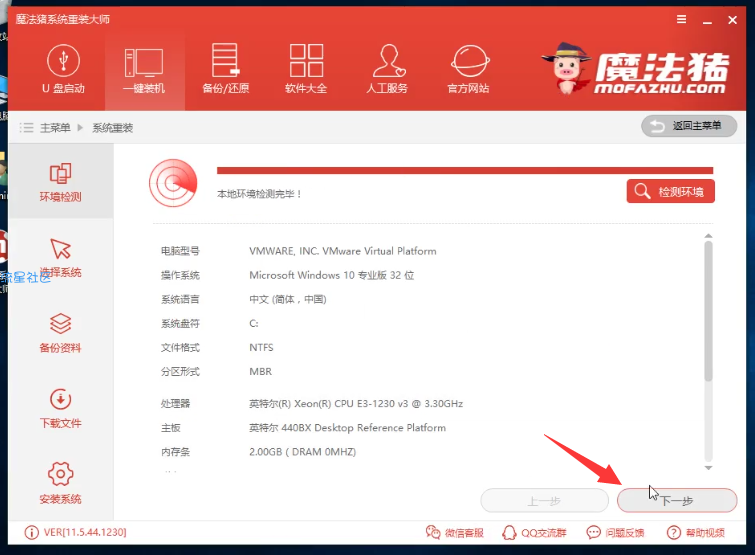
Task: Open 微信客服 WeChat support
Action: [x=455, y=532]
